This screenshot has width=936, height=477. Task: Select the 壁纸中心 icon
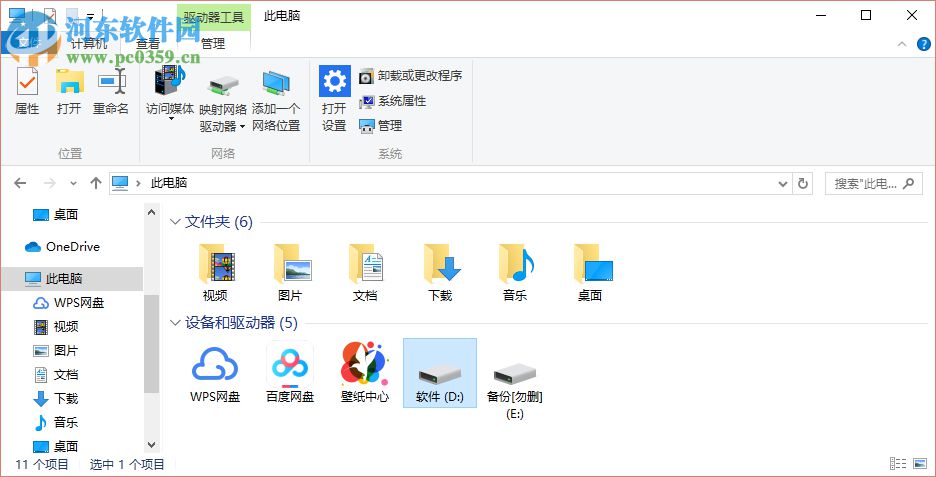(365, 372)
